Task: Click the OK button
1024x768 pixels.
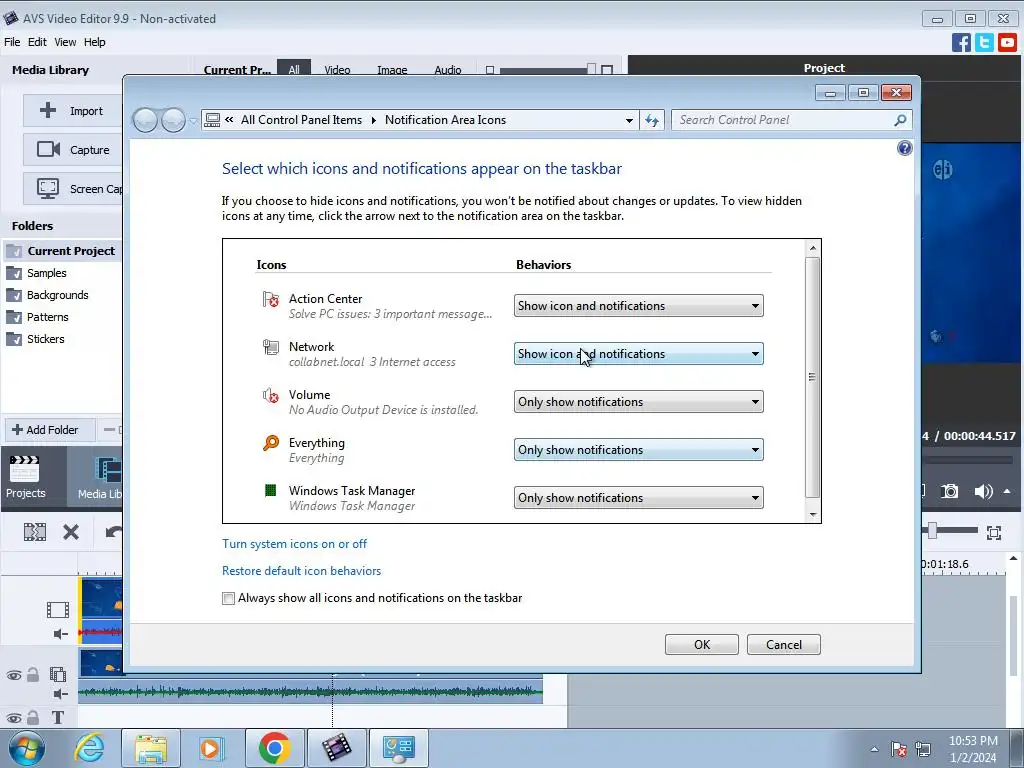Action: tap(701, 645)
